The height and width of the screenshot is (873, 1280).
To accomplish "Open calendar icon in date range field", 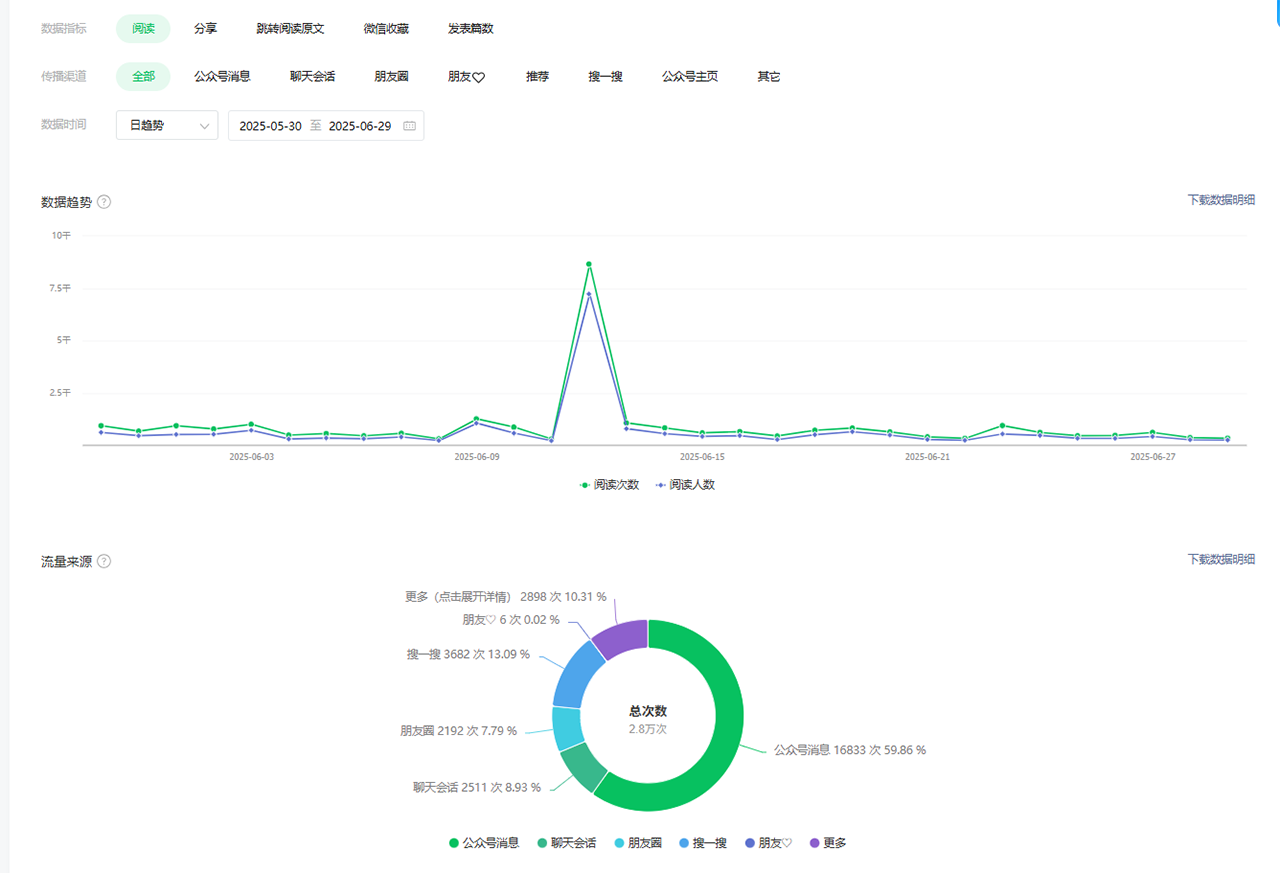I will (x=409, y=126).
